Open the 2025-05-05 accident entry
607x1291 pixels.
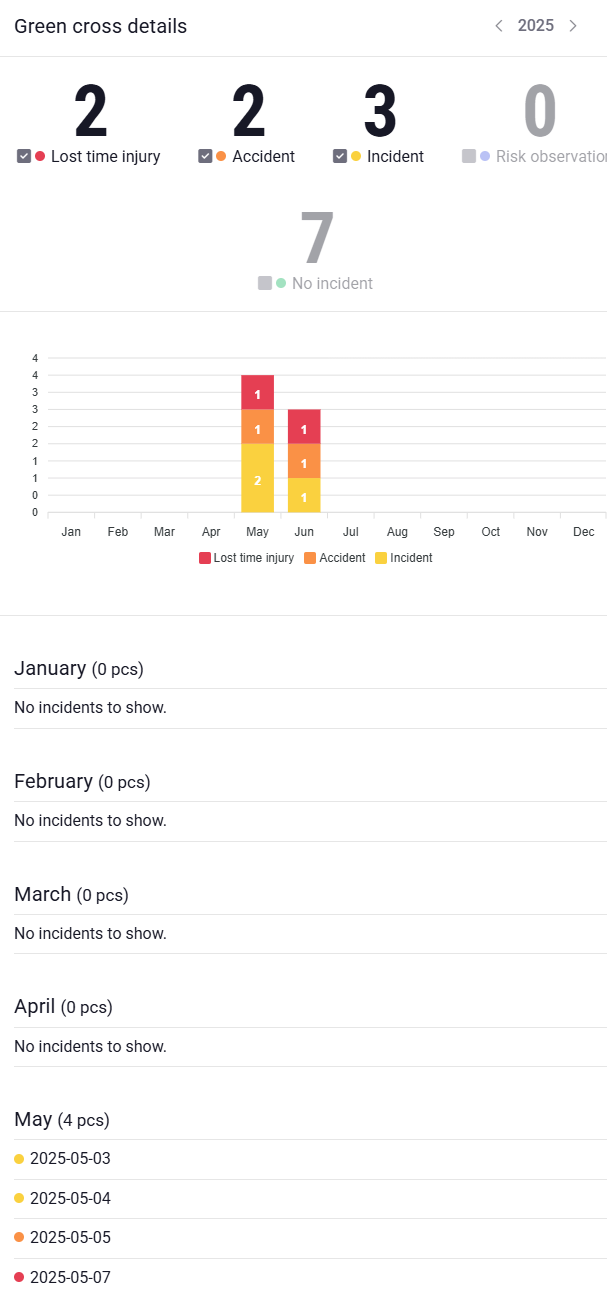[x=70, y=1237]
